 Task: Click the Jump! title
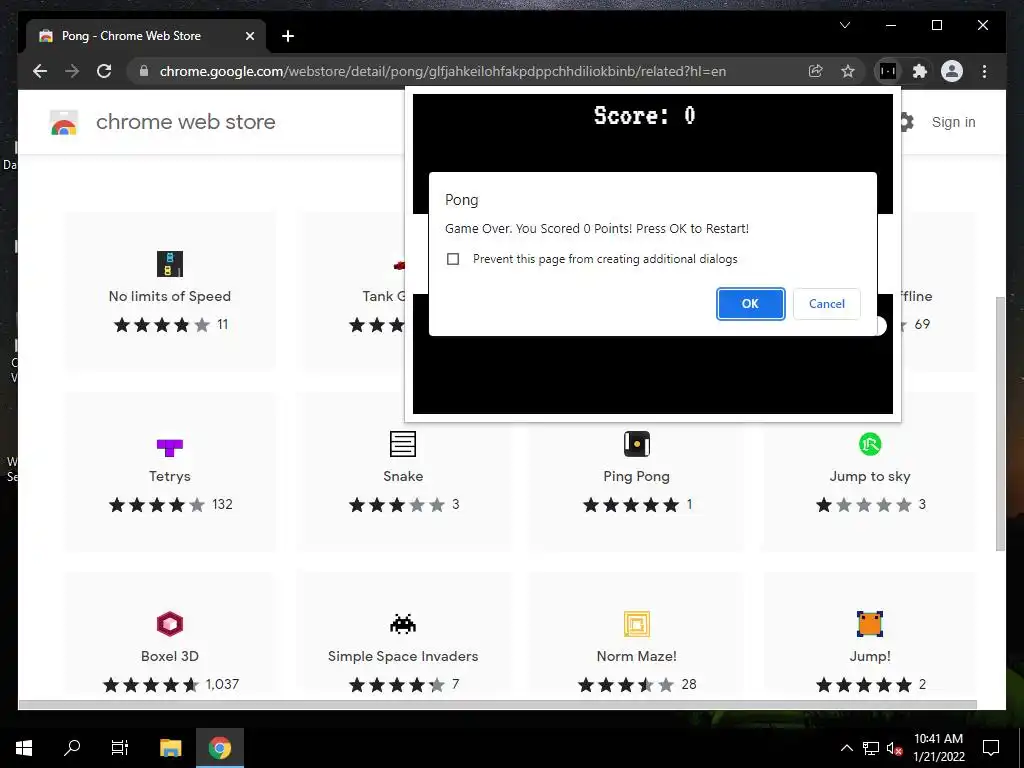[x=870, y=656]
